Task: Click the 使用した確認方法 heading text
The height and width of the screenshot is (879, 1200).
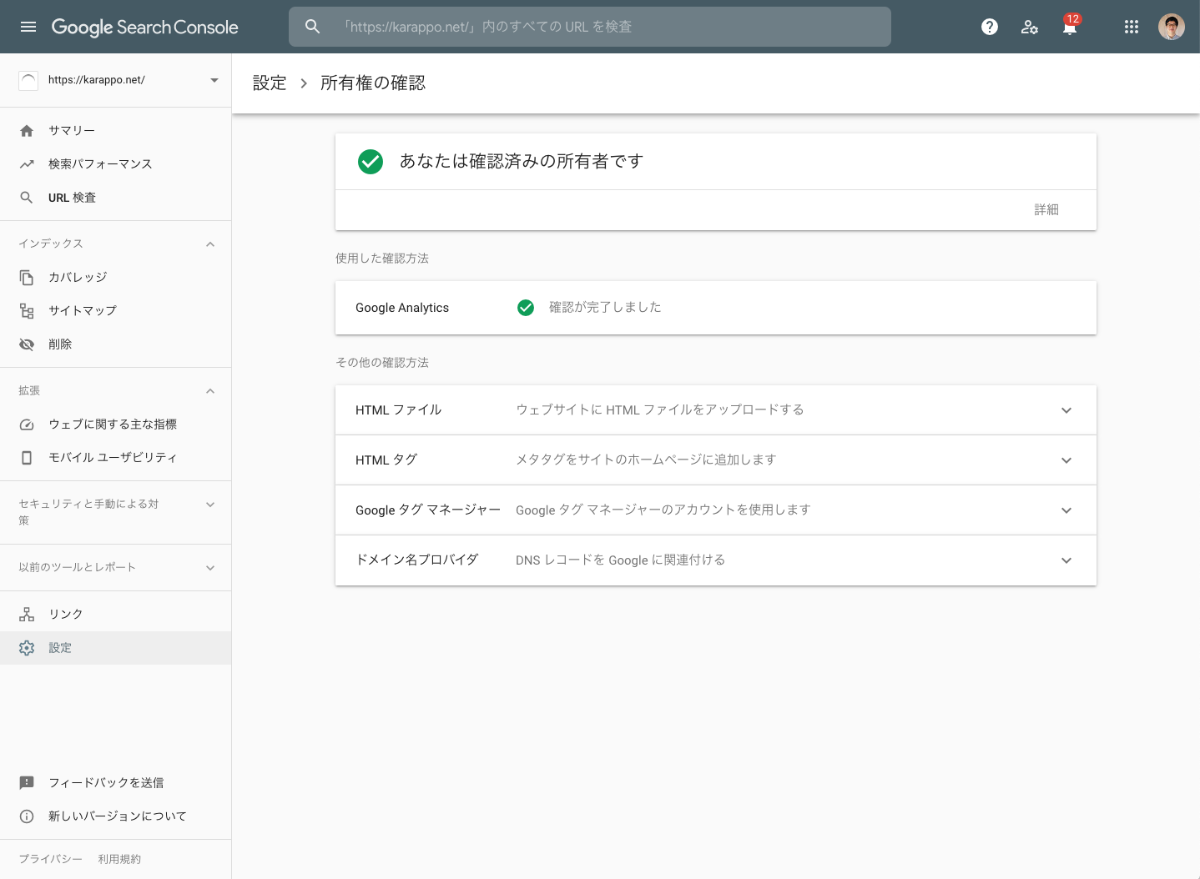Action: coord(382,258)
